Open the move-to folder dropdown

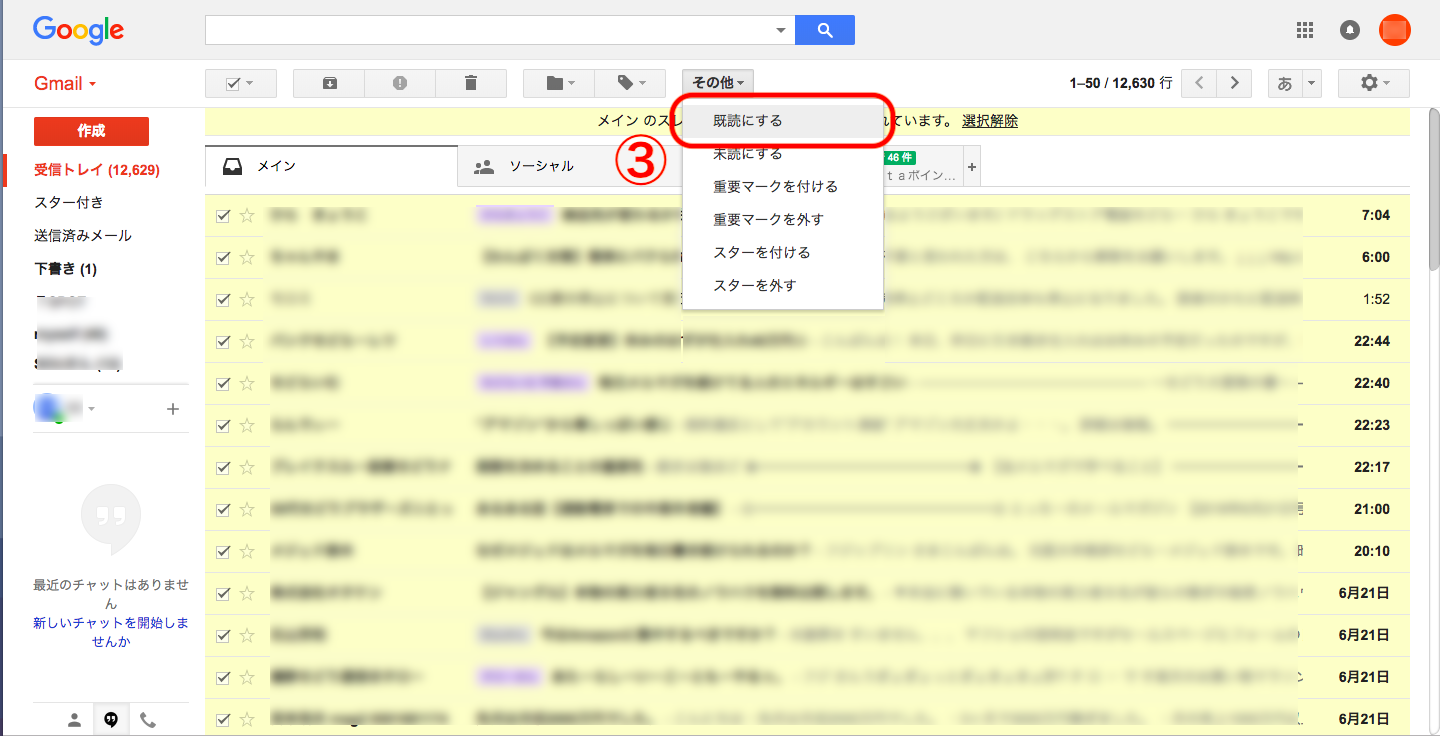(559, 84)
